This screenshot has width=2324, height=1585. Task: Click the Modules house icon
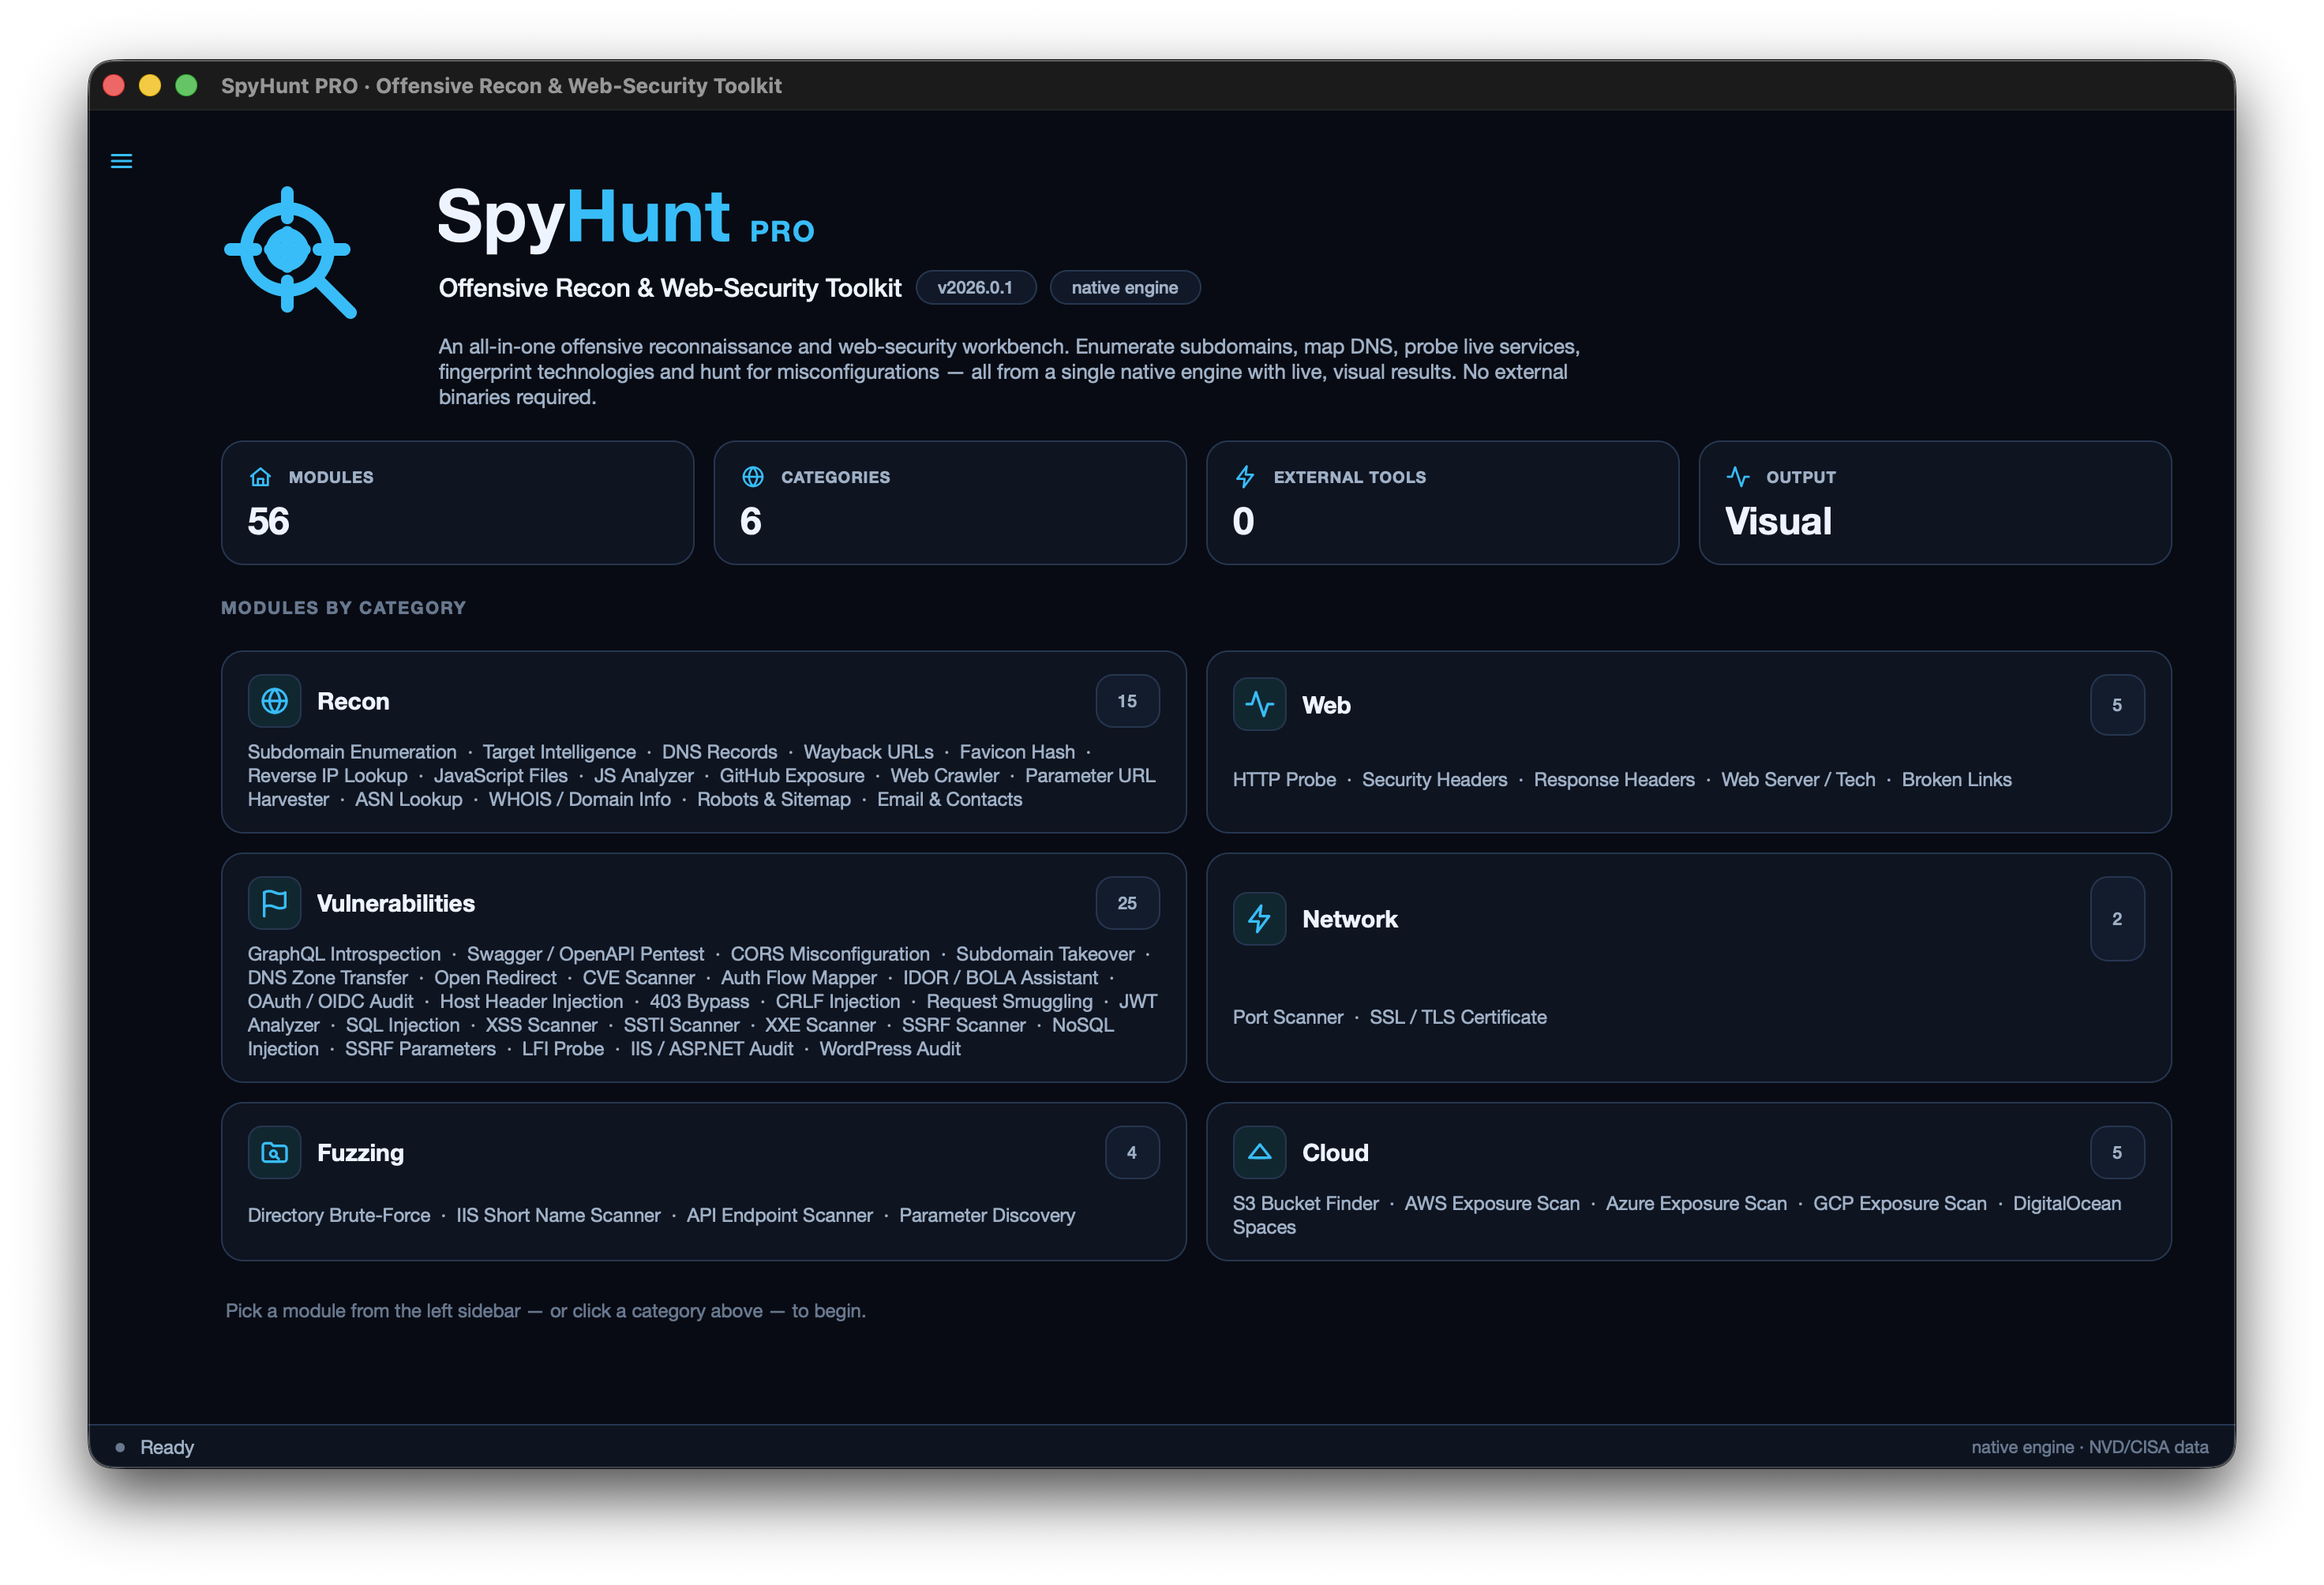260,477
